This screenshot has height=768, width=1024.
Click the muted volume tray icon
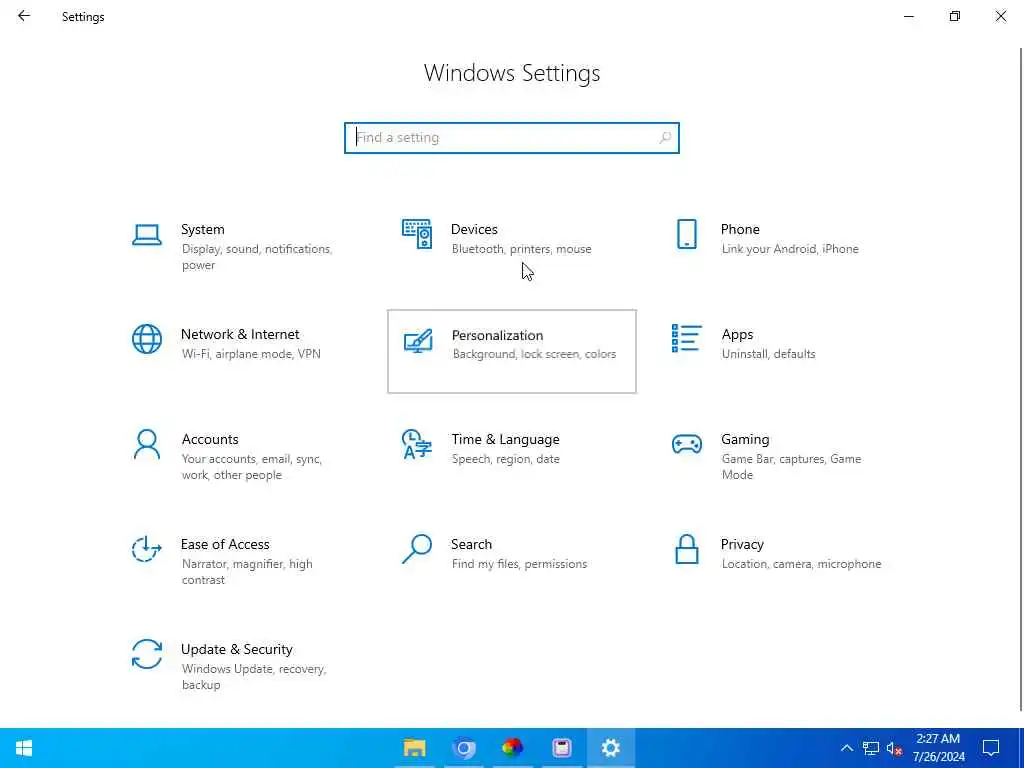click(x=894, y=748)
